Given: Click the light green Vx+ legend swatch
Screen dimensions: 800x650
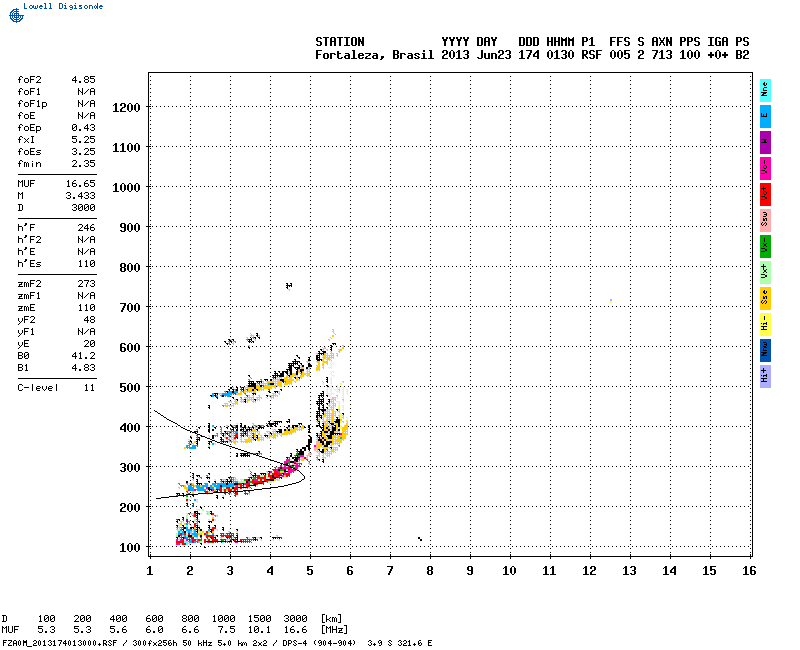Looking at the screenshot, I should point(765,272).
